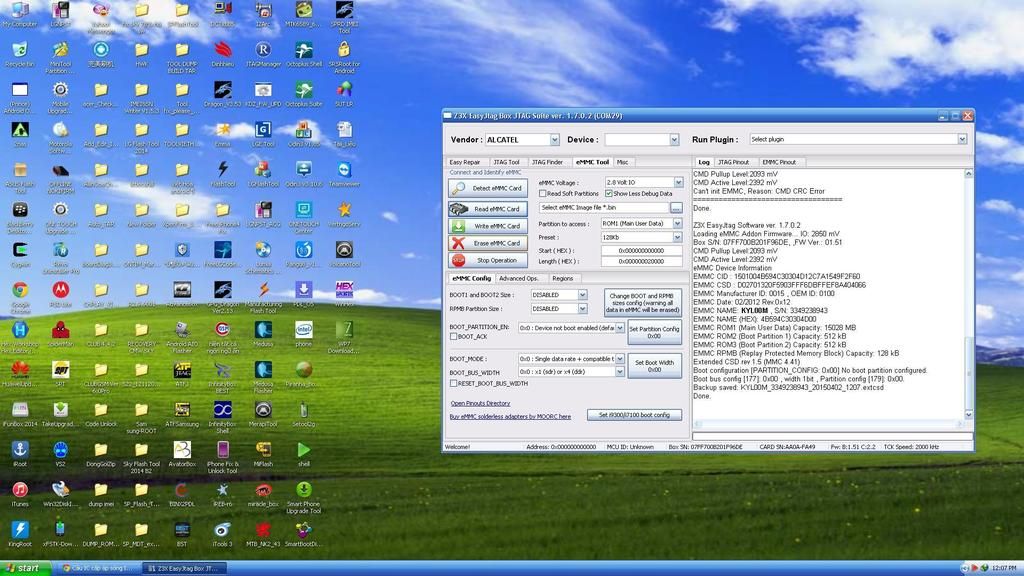This screenshot has height=576, width=1024.
Task: Click the Select eMMC Image file field
Action: [604, 208]
